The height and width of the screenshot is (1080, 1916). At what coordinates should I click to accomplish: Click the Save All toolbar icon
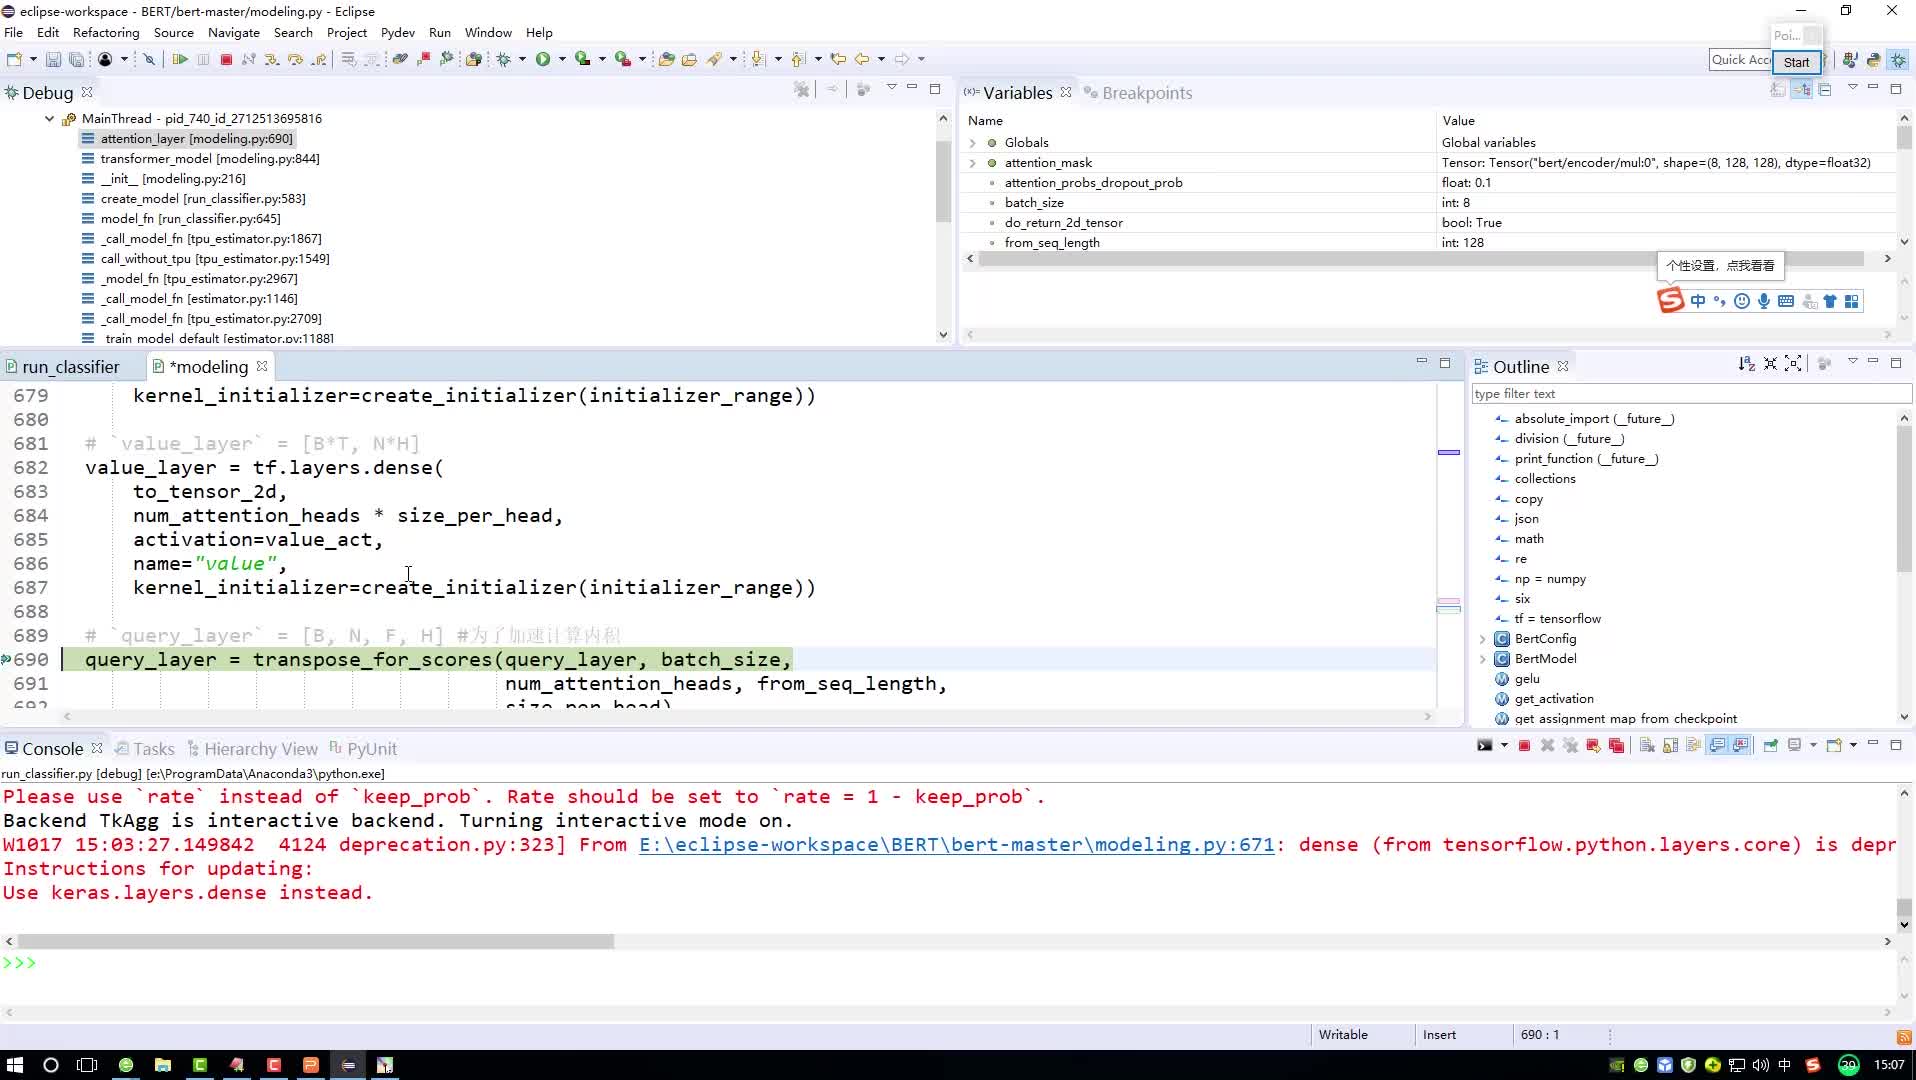pos(76,60)
